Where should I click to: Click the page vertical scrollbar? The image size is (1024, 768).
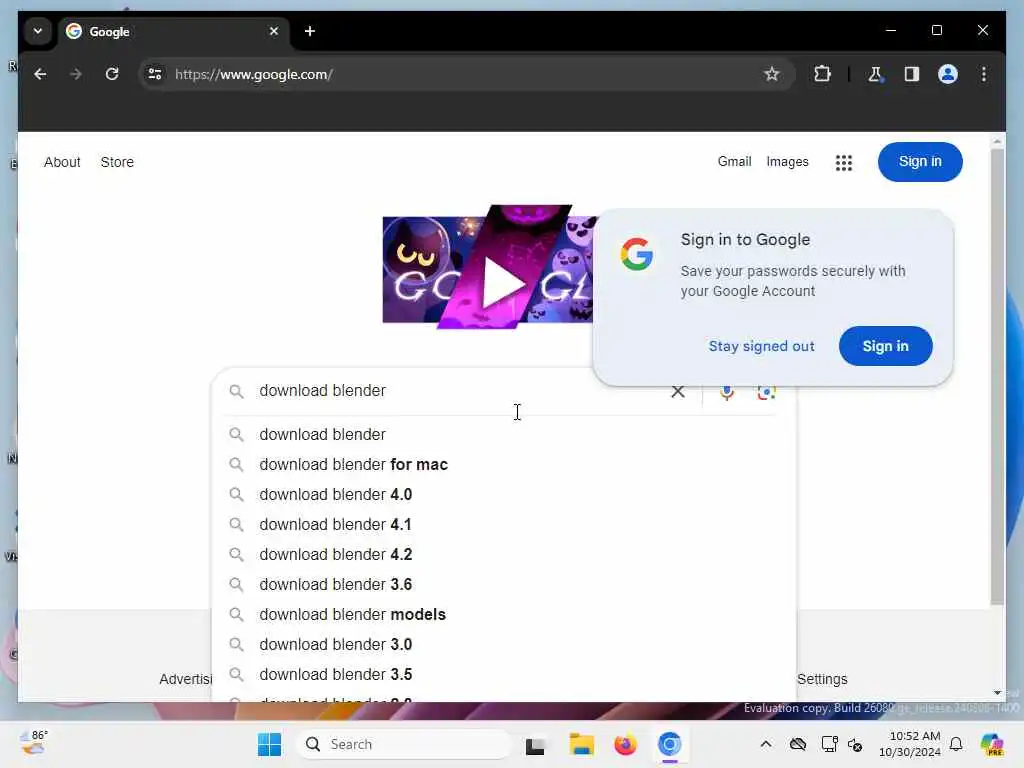point(997,377)
